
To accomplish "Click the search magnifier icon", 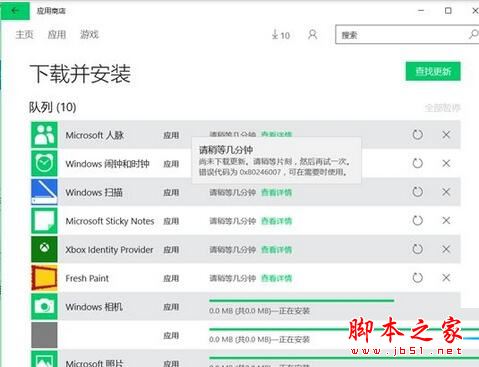I will (473, 34).
